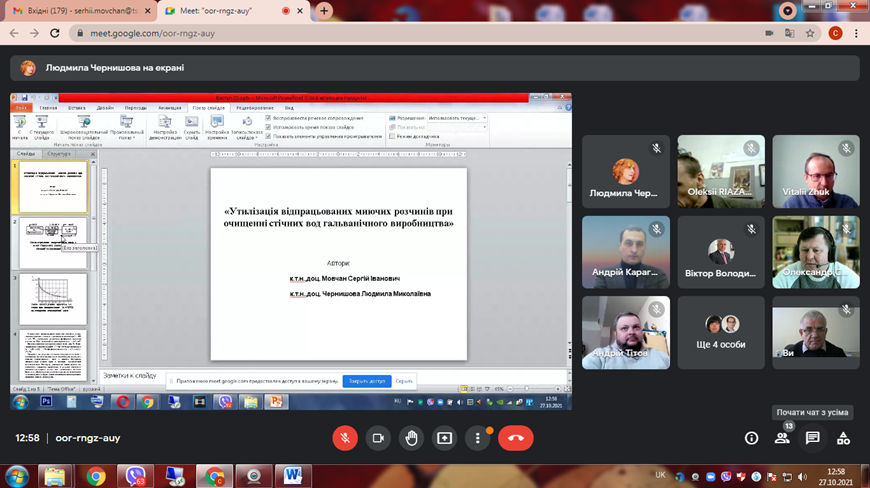Open webcam app icon on taskbar

pyautogui.click(x=254, y=476)
